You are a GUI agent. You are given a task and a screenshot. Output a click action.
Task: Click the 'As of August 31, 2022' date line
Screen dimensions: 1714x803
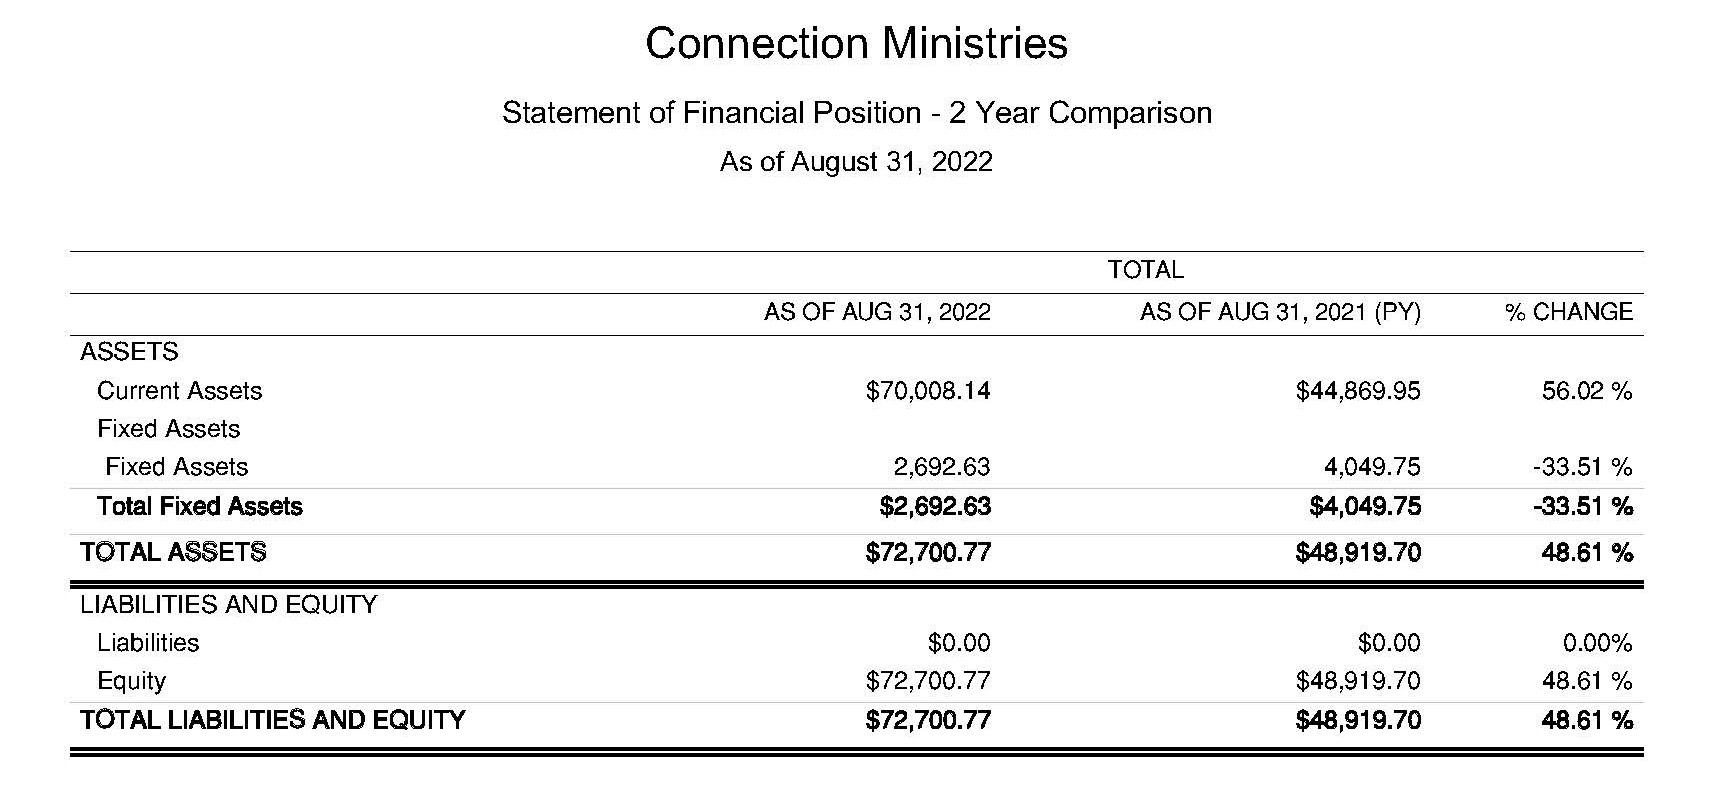coord(856,162)
